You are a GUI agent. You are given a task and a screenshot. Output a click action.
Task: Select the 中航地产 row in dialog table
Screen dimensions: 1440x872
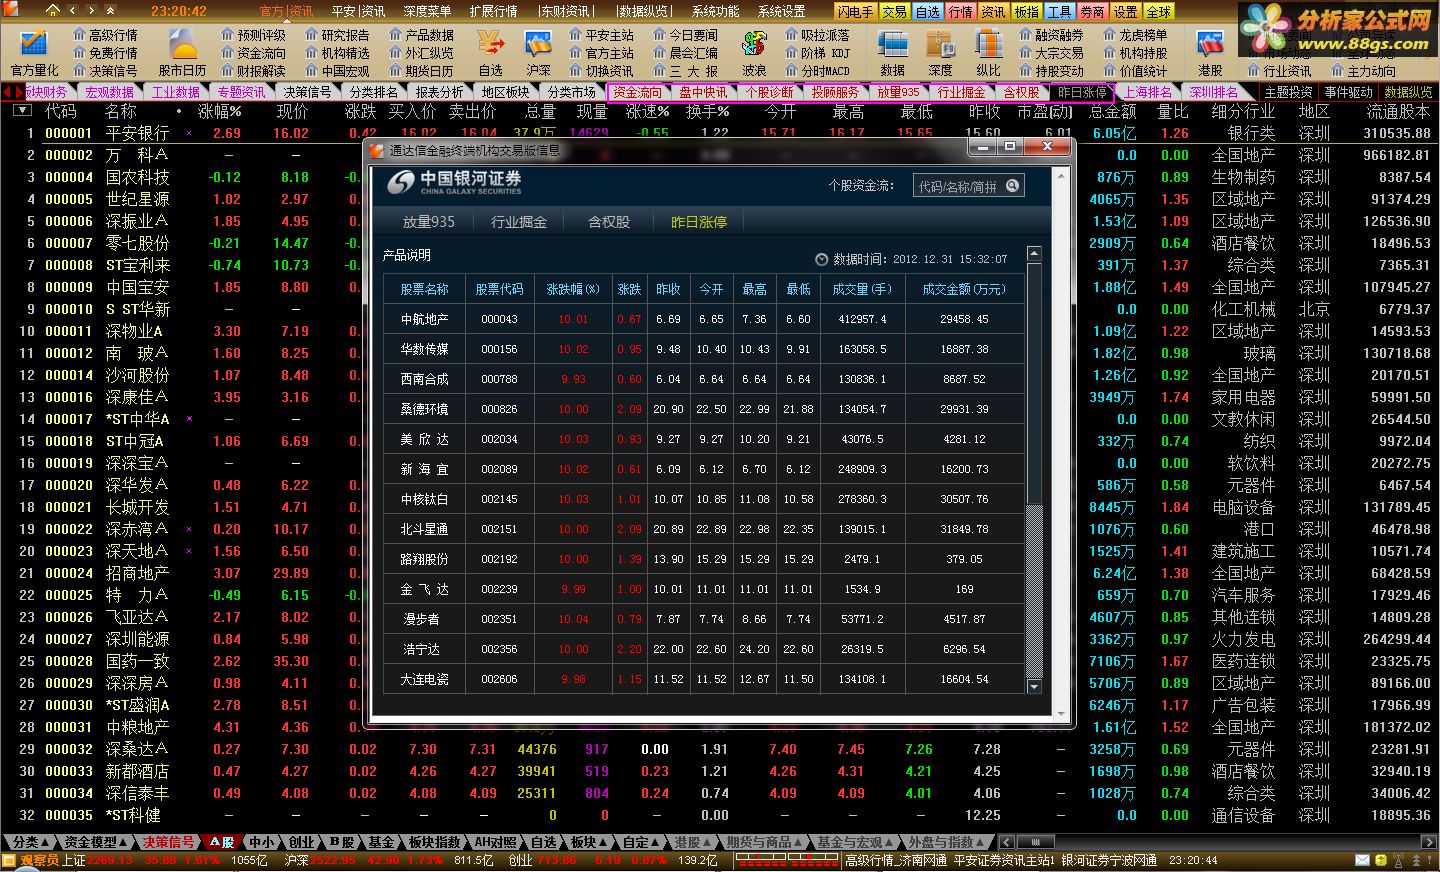704,319
